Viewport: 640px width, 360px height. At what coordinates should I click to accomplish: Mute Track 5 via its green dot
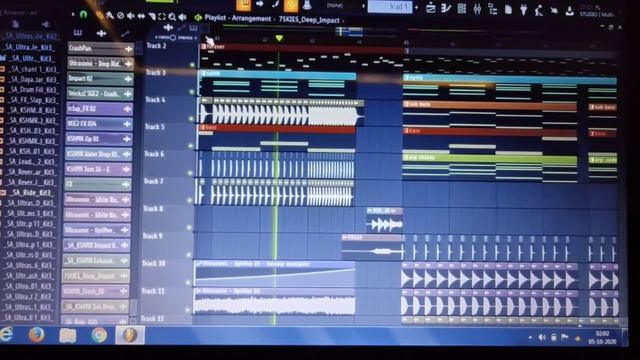point(190,146)
